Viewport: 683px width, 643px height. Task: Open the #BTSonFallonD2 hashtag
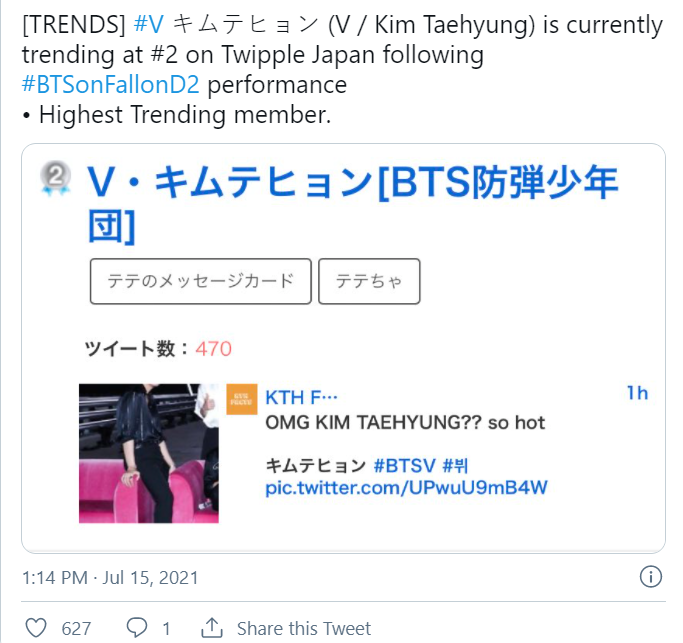pos(111,85)
